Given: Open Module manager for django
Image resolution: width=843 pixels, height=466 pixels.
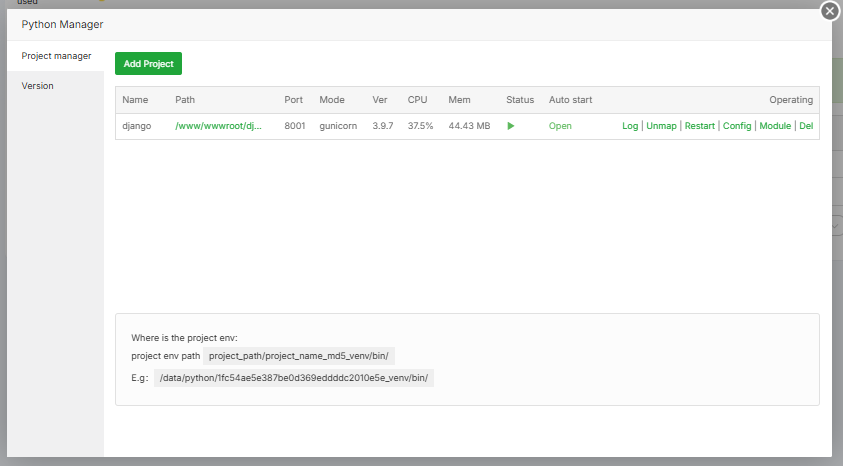Looking at the screenshot, I should pyautogui.click(x=775, y=126).
